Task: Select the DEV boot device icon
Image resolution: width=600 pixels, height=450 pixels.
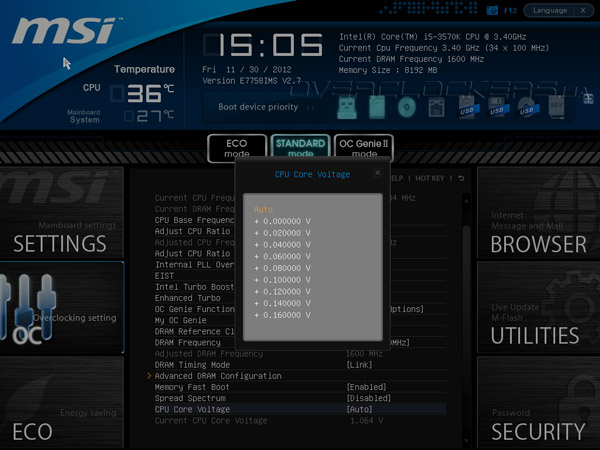Action: [x=556, y=107]
